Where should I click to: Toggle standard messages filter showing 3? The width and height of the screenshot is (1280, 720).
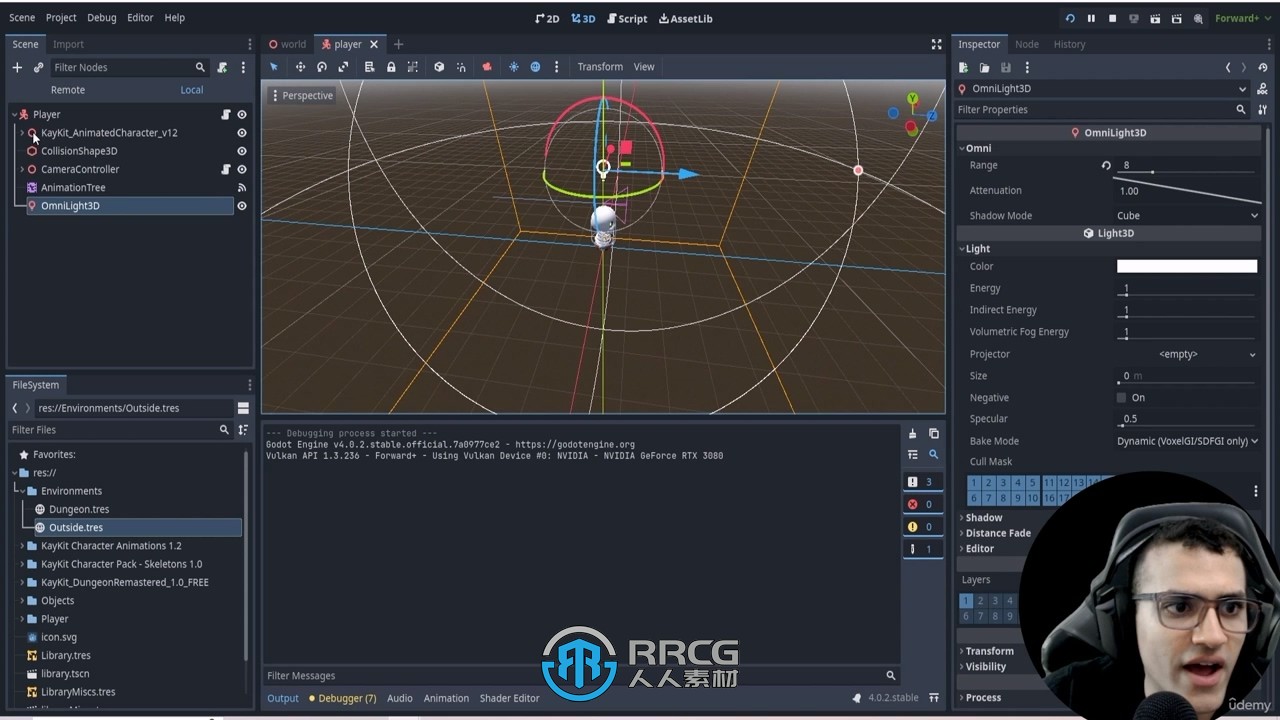922,482
